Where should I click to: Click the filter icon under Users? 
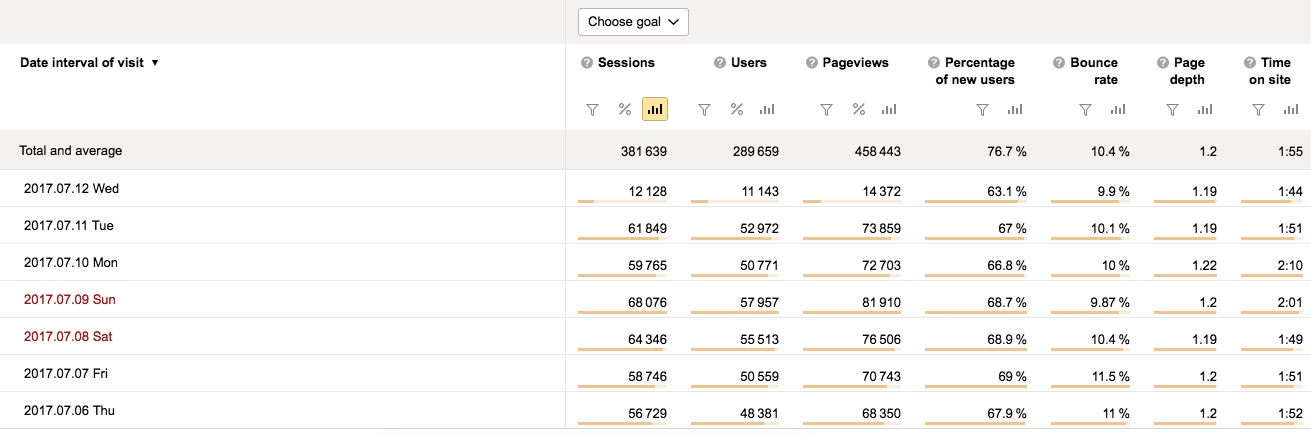click(704, 110)
